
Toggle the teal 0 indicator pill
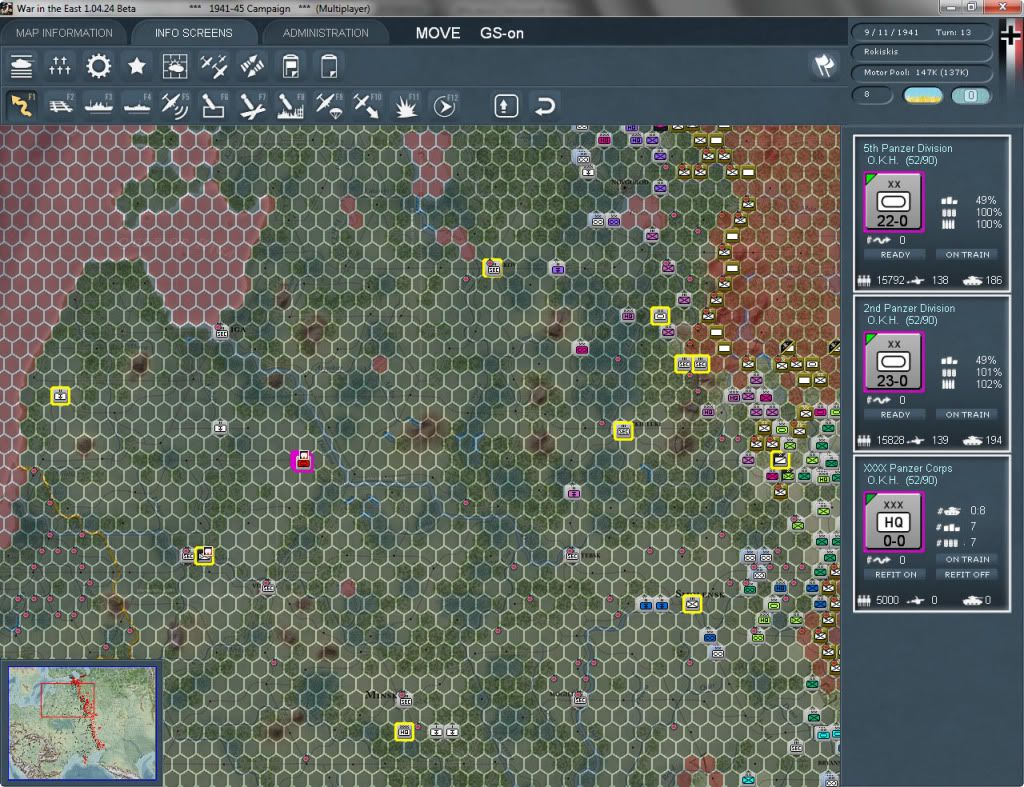[x=970, y=95]
